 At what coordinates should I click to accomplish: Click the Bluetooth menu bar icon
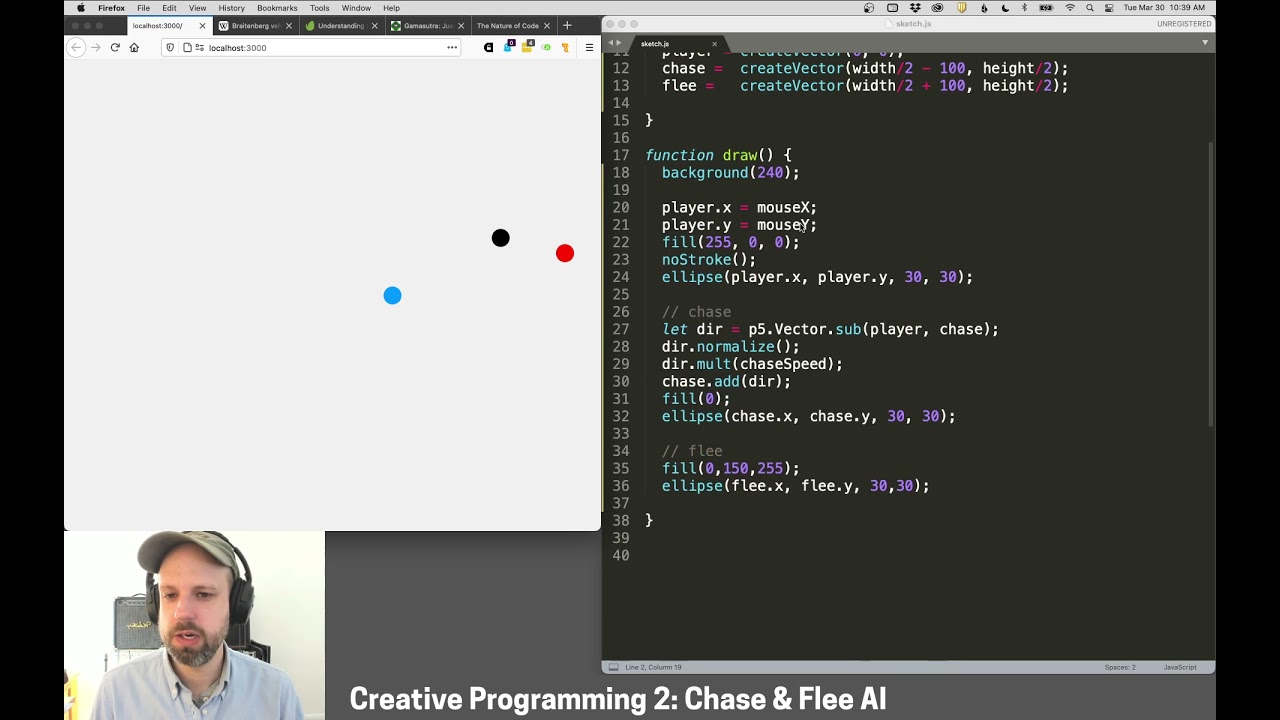1024,8
